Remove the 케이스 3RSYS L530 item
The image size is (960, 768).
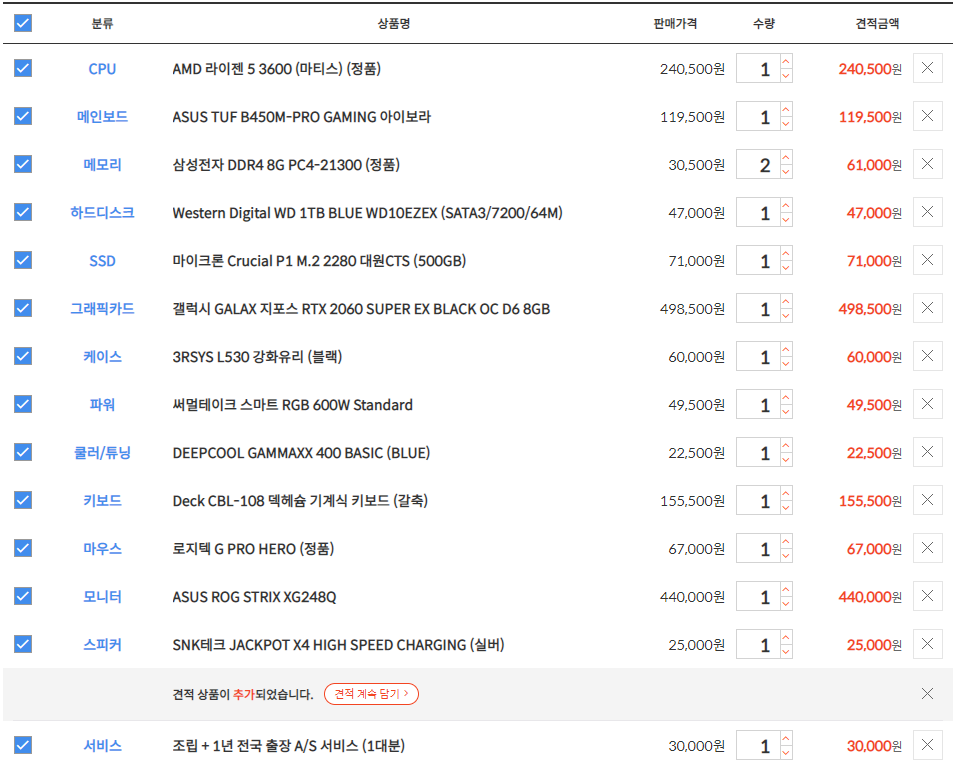[927, 356]
